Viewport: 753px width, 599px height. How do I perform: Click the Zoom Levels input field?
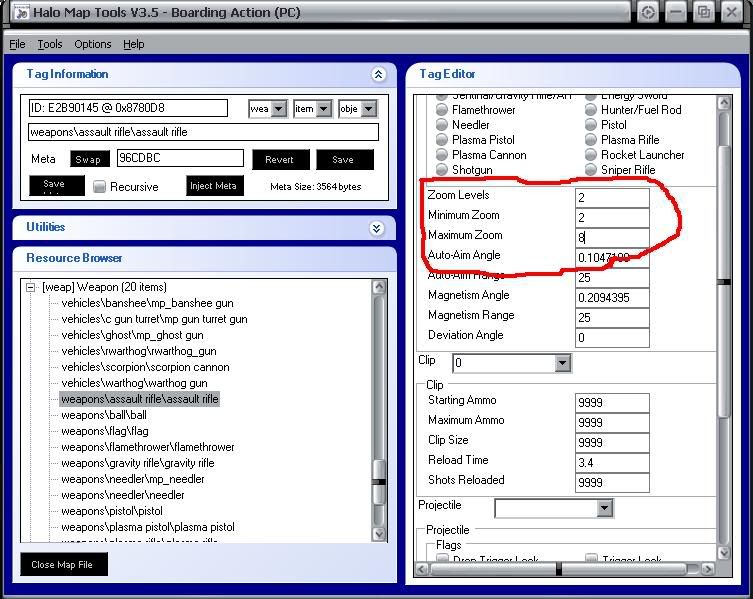[612, 197]
